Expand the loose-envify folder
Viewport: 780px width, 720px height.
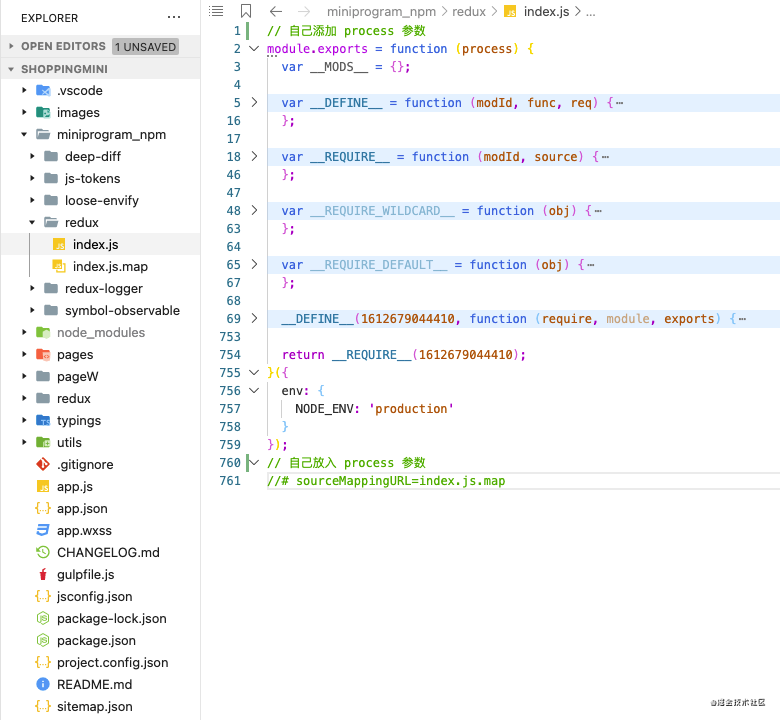32,200
